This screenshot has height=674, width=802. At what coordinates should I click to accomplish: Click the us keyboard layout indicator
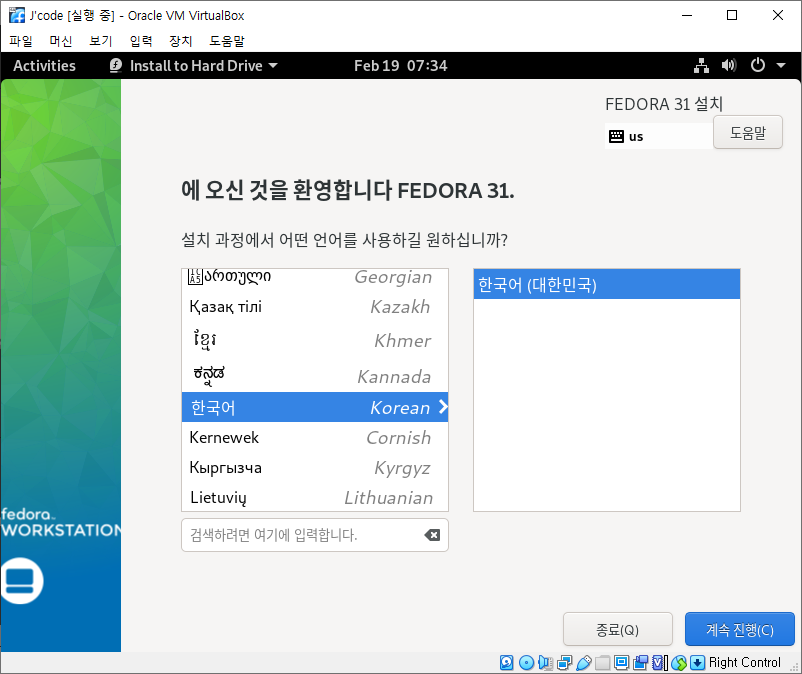[x=659, y=136]
